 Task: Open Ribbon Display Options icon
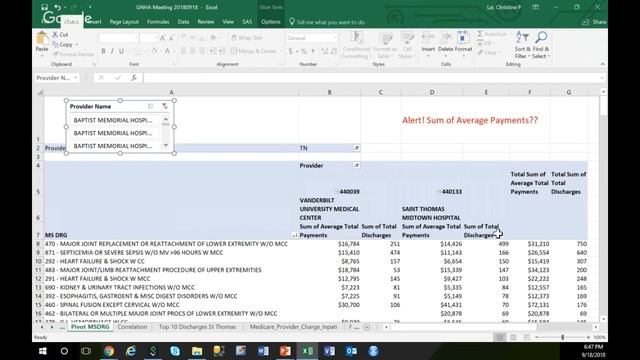click(536, 7)
